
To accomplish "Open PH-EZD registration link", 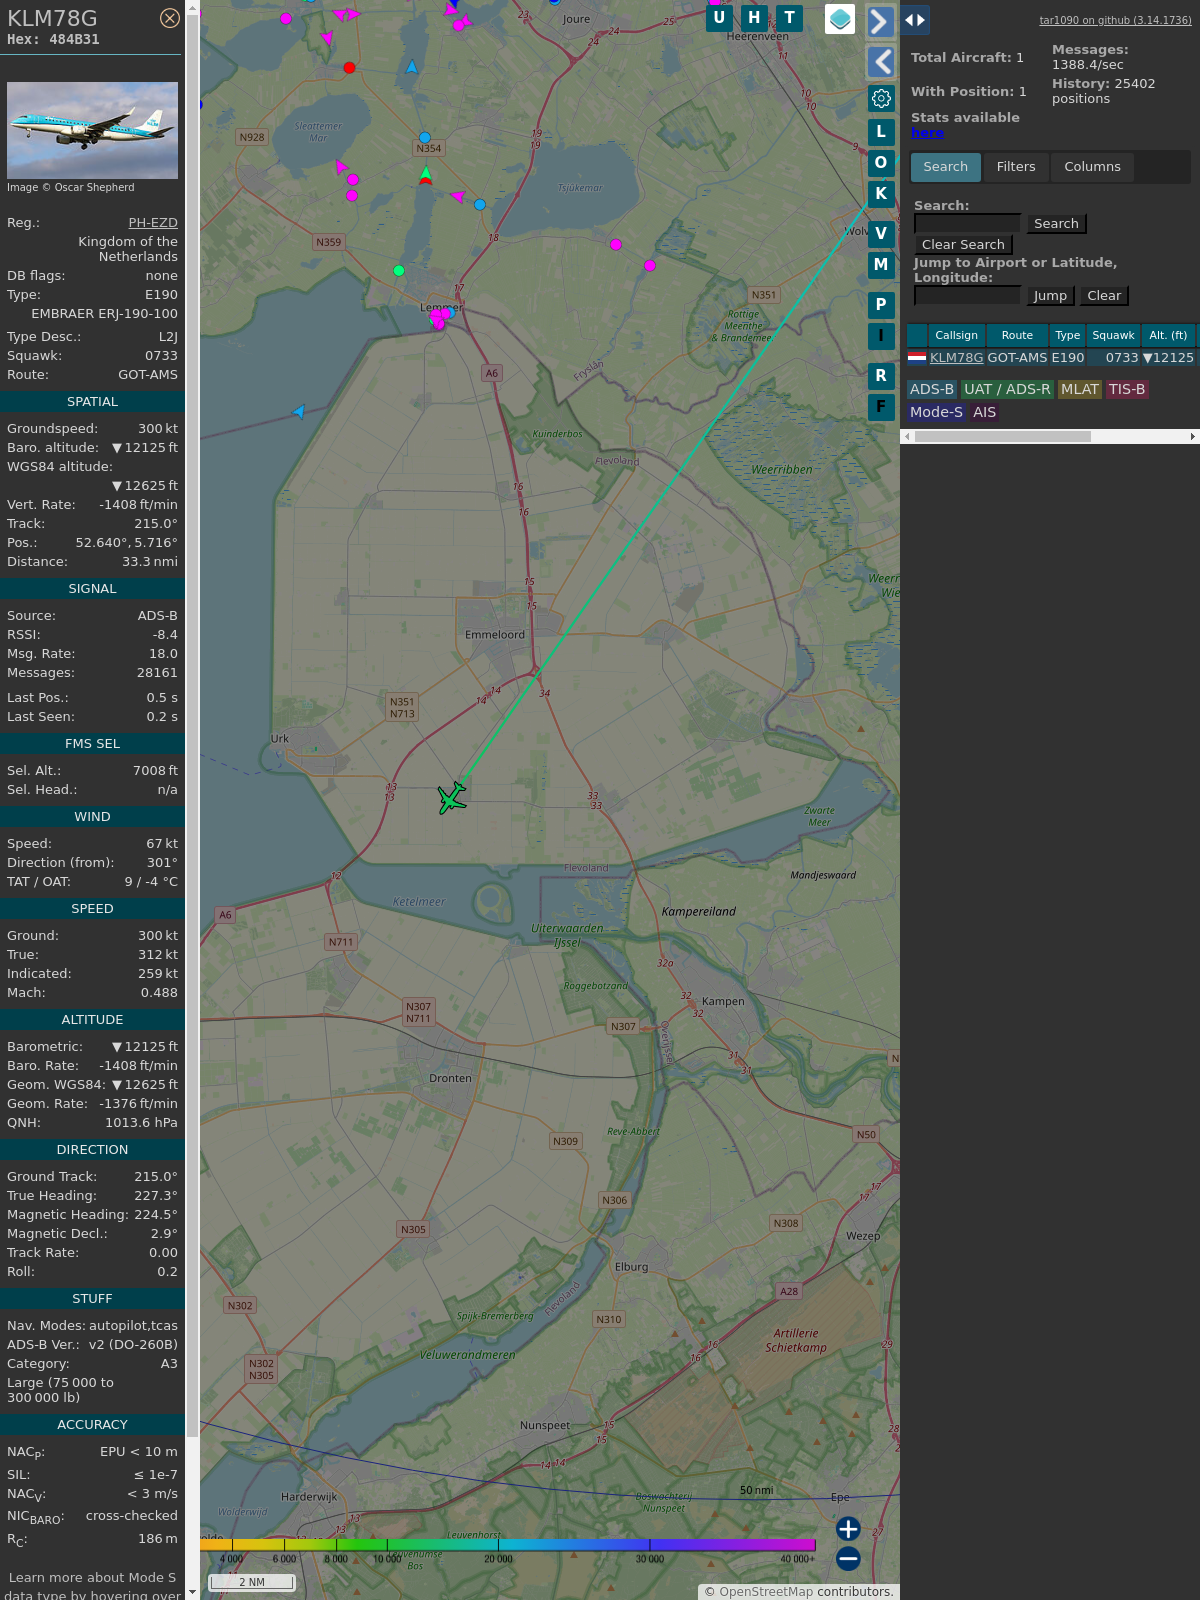I will (x=153, y=223).
